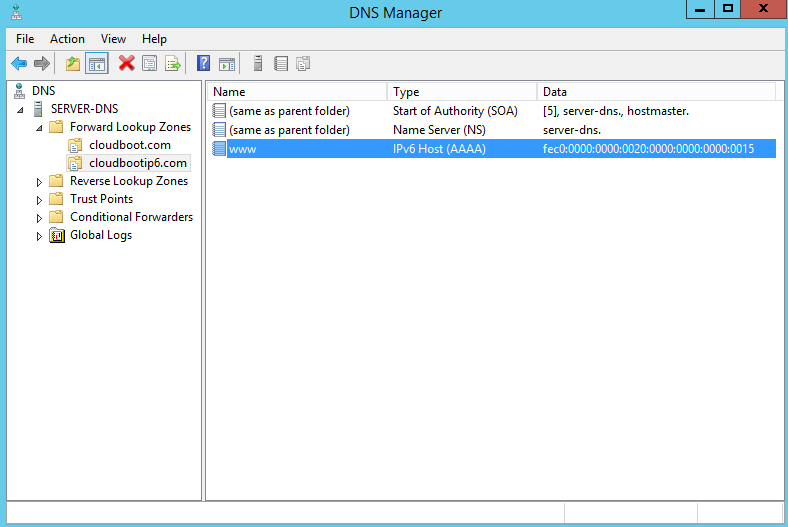The height and width of the screenshot is (527, 788).
Task: Open the blue Help question mark icon
Action: coord(204,64)
